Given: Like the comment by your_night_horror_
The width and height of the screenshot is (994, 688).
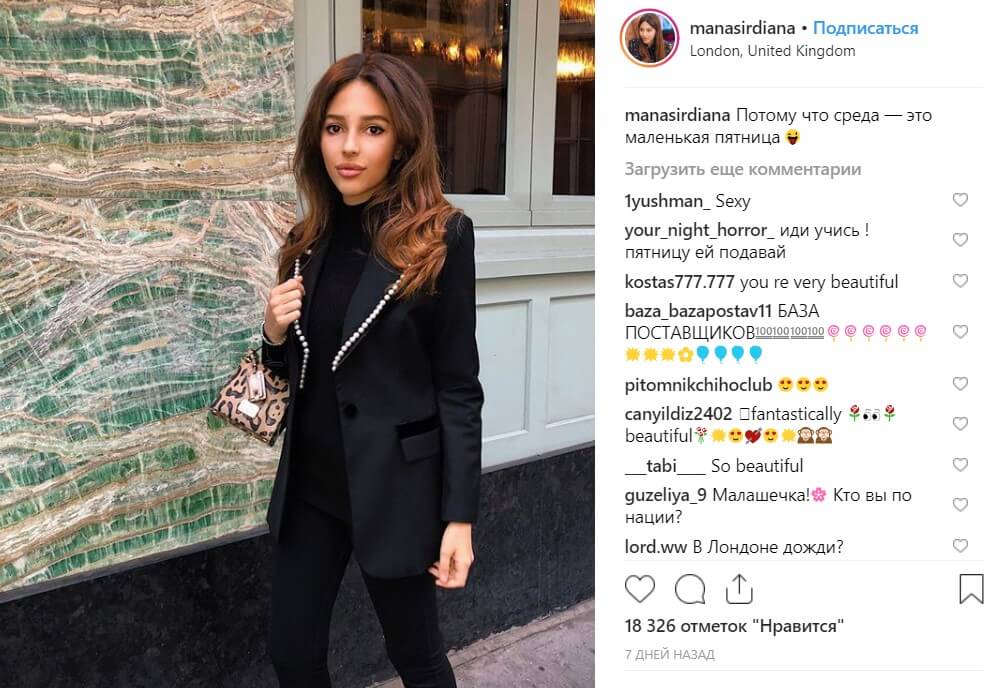Looking at the screenshot, I should click(x=960, y=240).
